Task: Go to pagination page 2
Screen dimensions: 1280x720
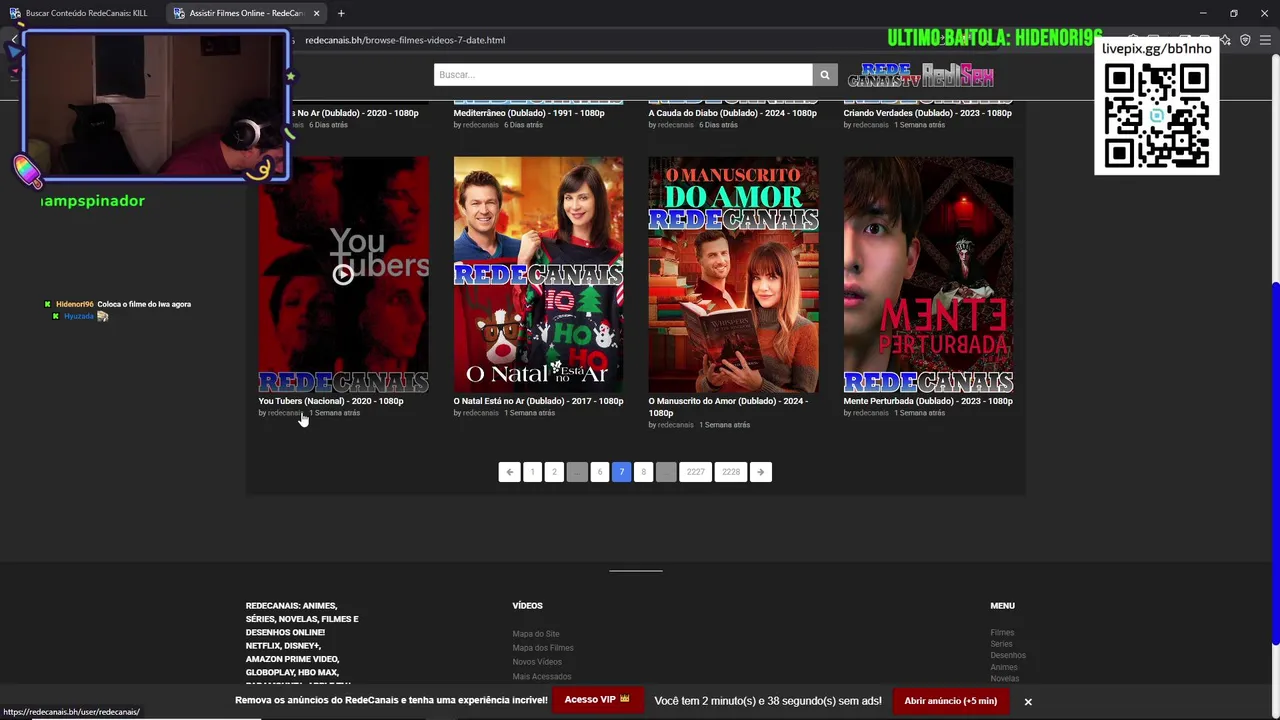Action: pos(554,472)
